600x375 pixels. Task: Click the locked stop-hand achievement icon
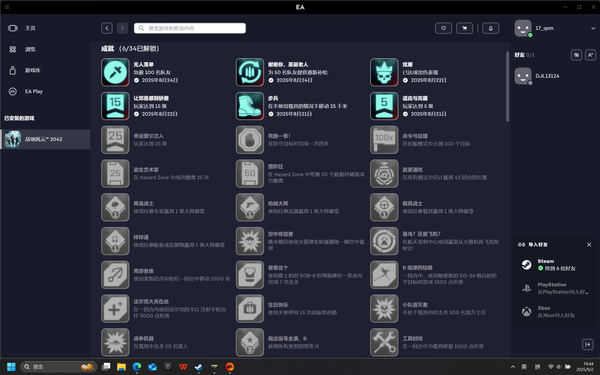pos(250,140)
